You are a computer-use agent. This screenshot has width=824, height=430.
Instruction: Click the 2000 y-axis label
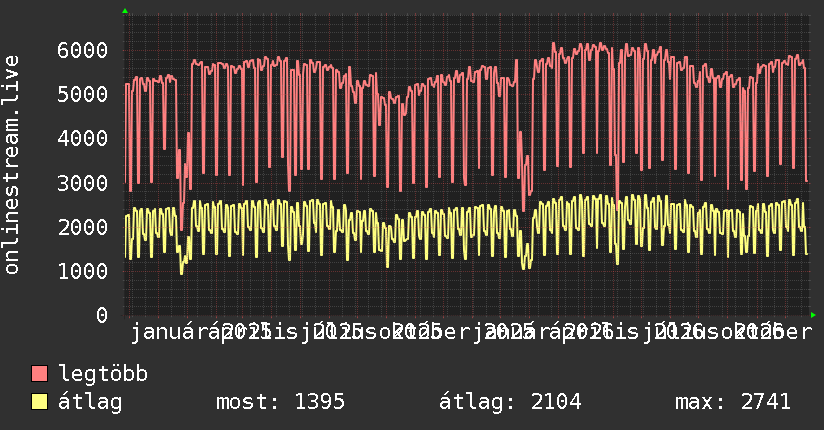83,227
